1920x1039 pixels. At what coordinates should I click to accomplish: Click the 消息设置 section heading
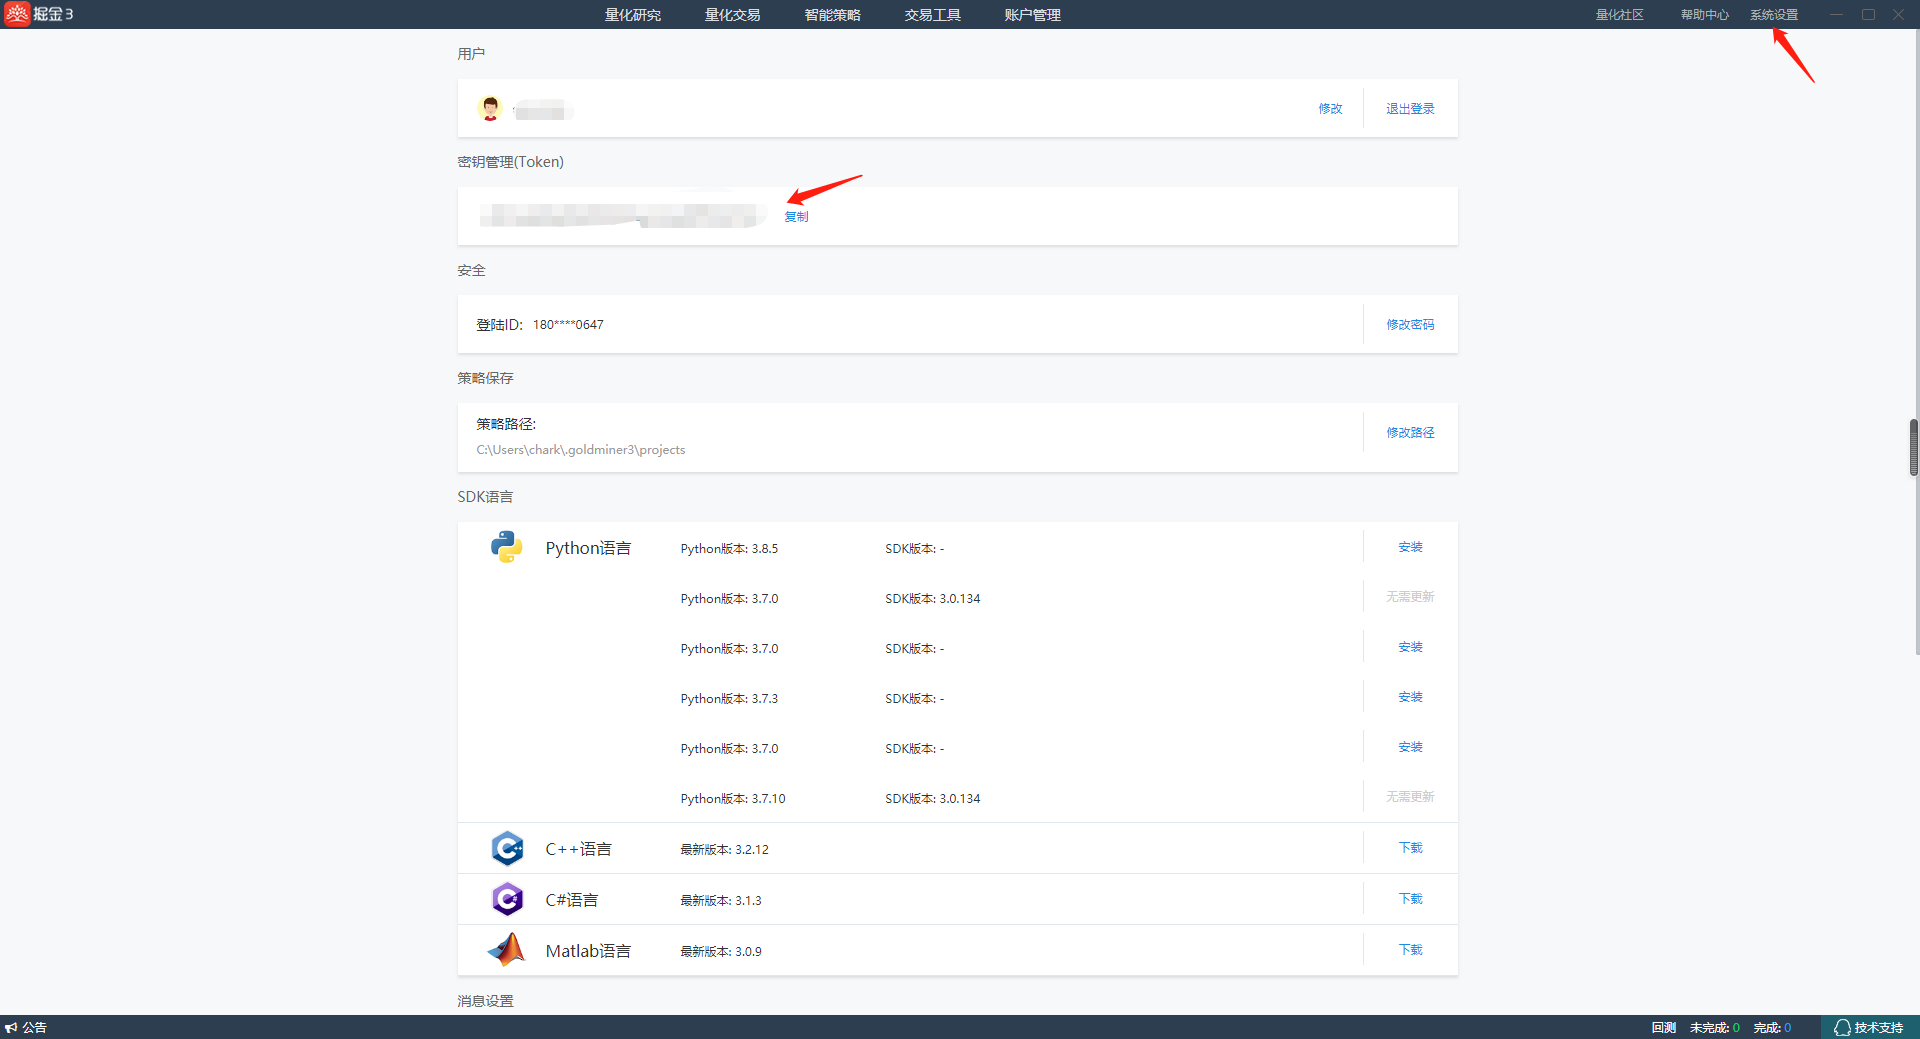485,1001
